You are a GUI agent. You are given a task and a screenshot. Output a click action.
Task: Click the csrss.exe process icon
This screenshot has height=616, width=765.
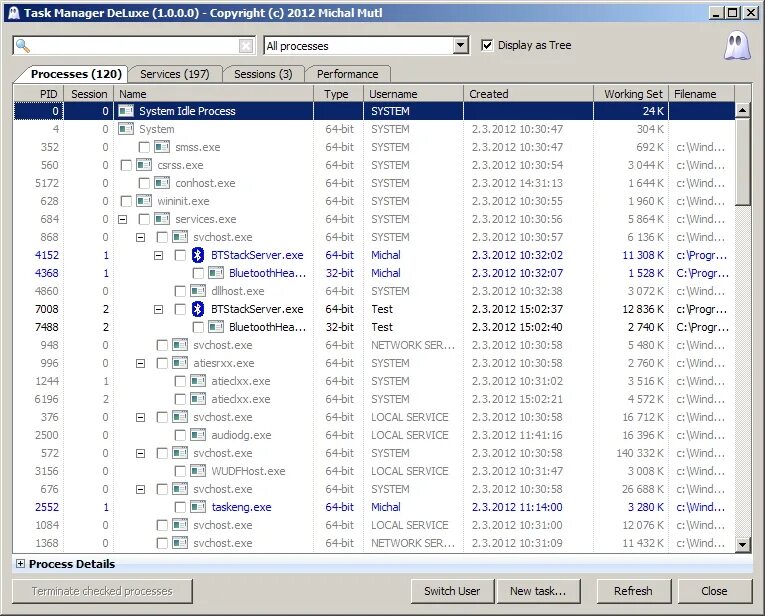144,165
